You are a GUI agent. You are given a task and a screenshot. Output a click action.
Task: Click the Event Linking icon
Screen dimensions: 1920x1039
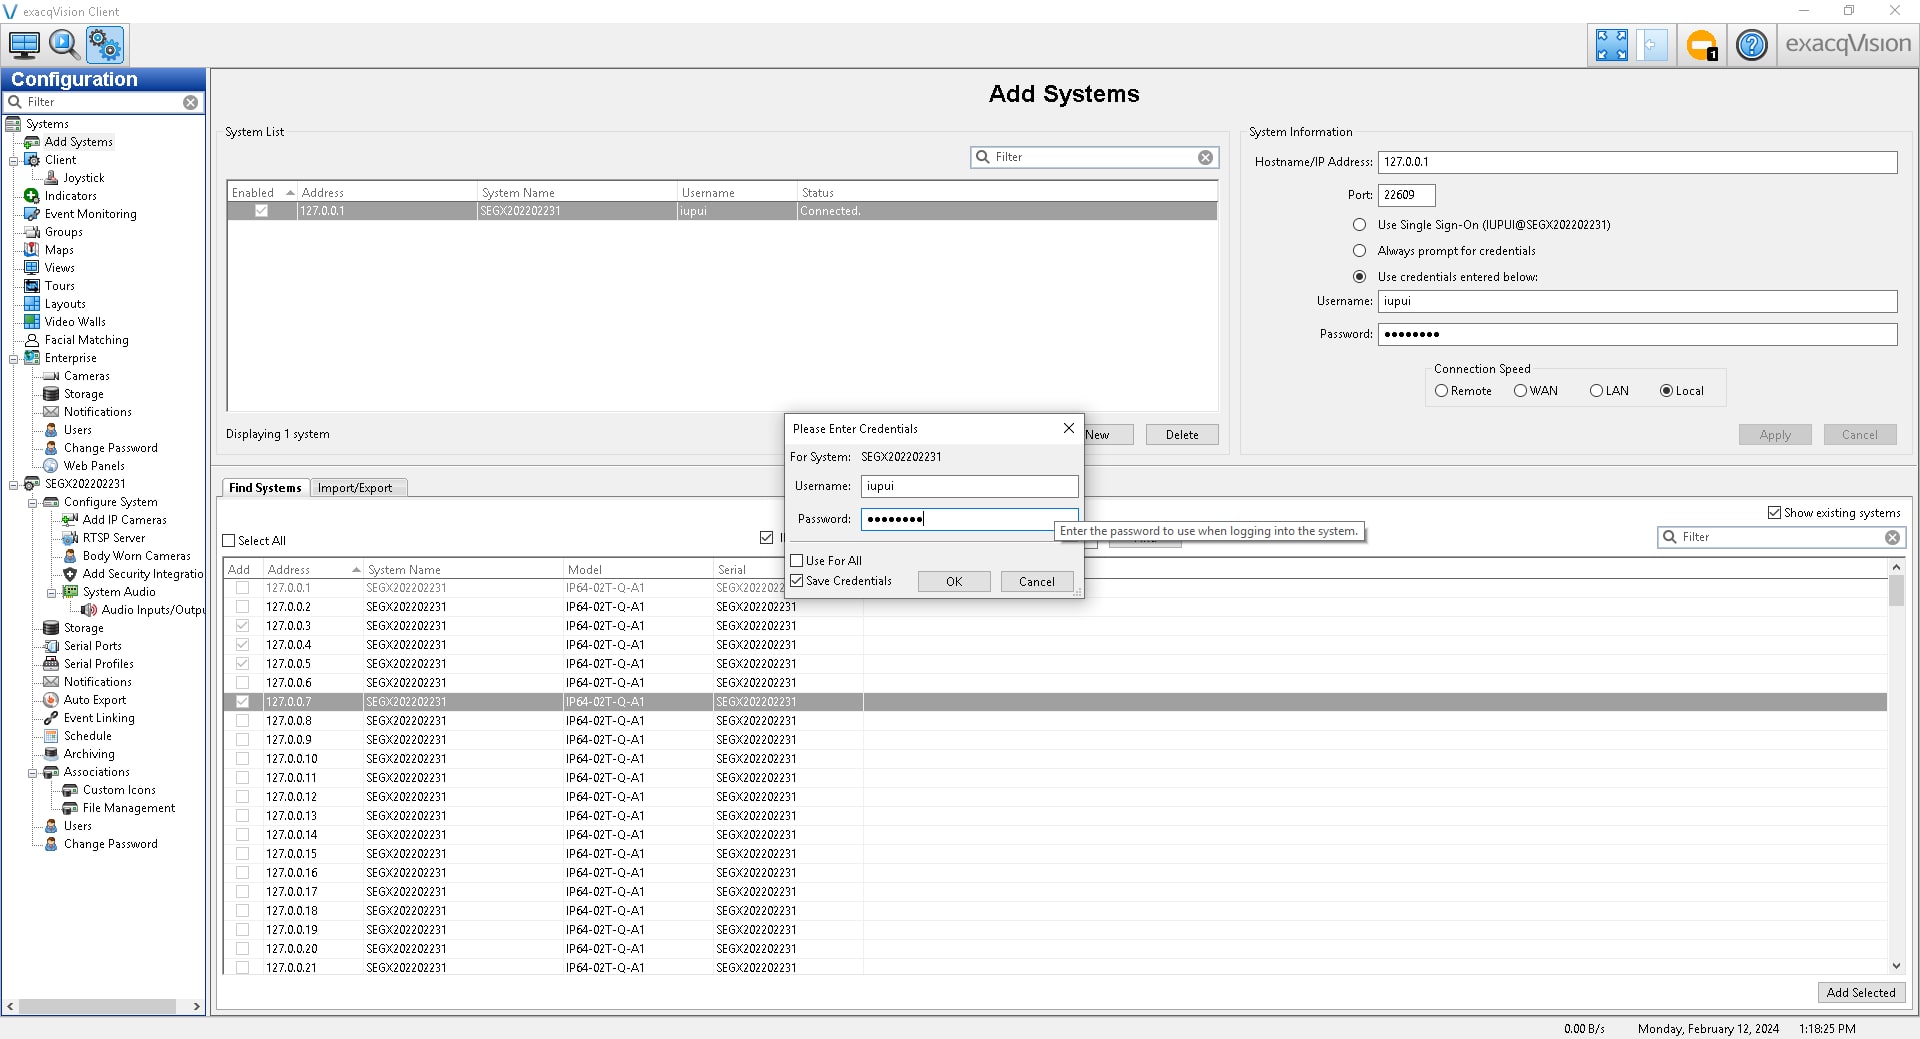51,718
